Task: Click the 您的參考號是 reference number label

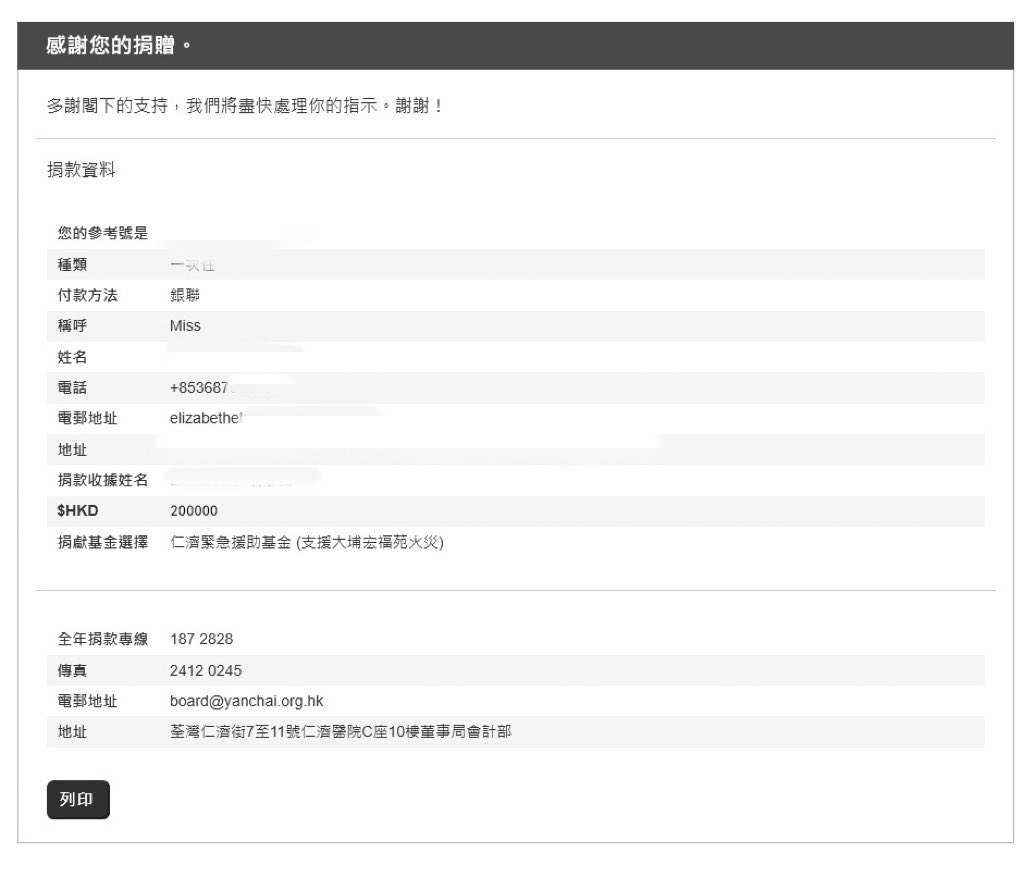Action: [x=103, y=234]
